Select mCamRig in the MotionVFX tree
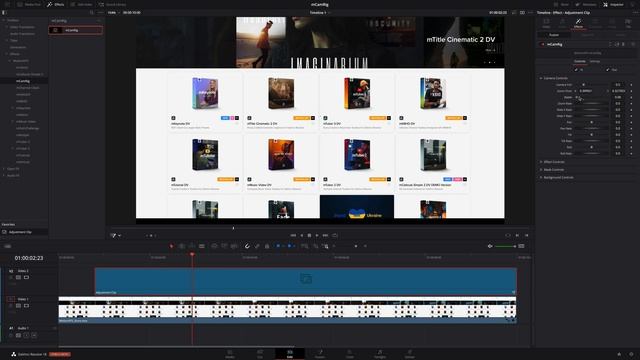The width and height of the screenshot is (640, 360). tap(23, 81)
